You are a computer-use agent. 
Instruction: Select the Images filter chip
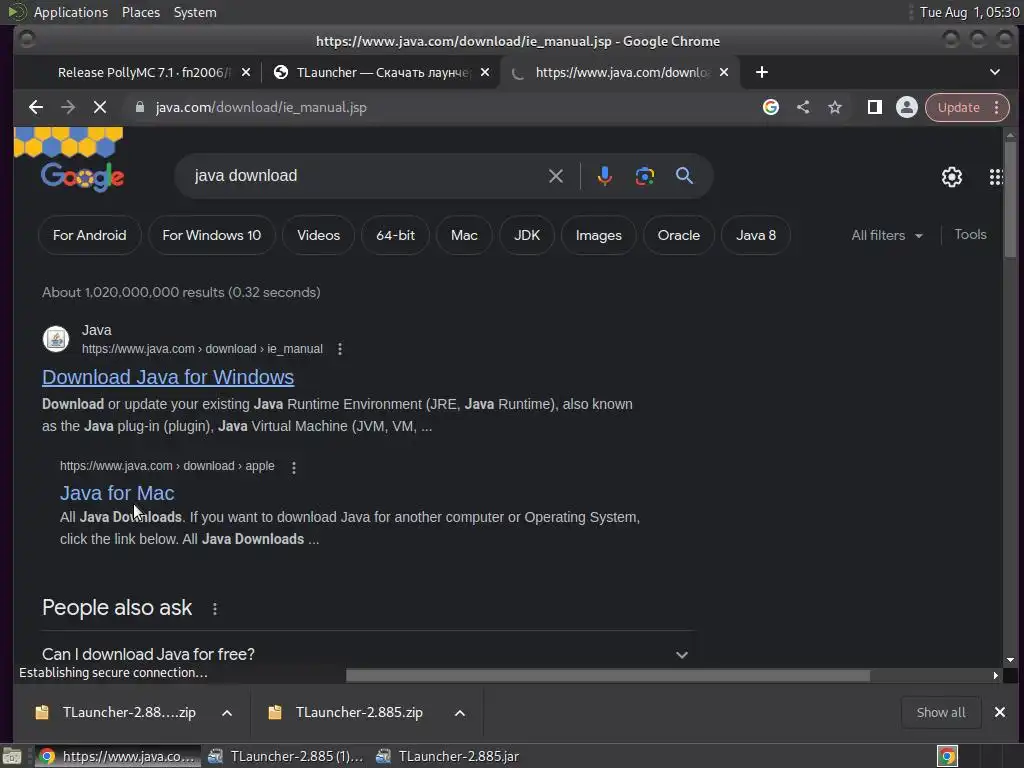coord(598,235)
